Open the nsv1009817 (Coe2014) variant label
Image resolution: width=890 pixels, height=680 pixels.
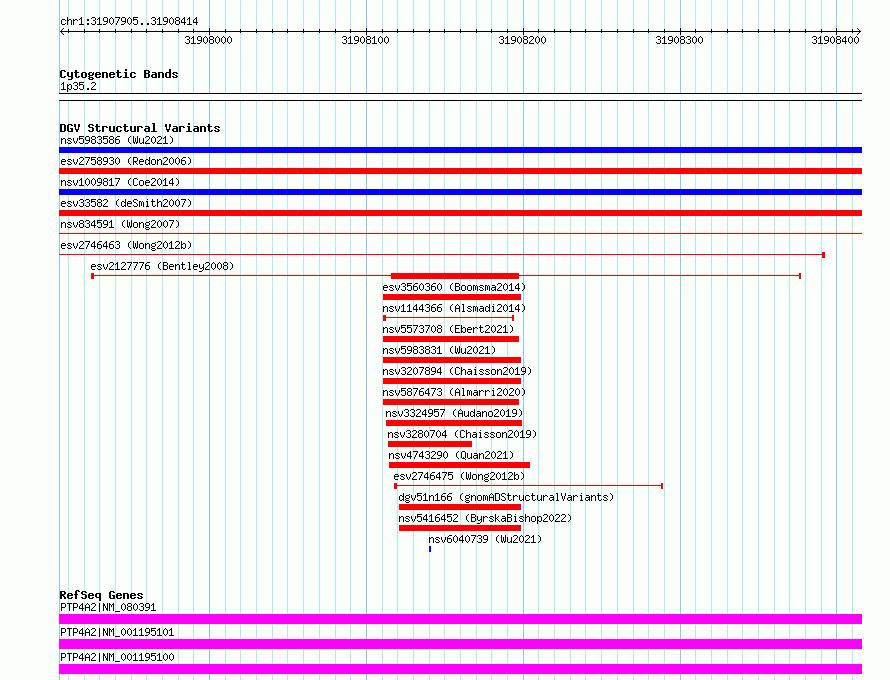pyautogui.click(x=120, y=182)
